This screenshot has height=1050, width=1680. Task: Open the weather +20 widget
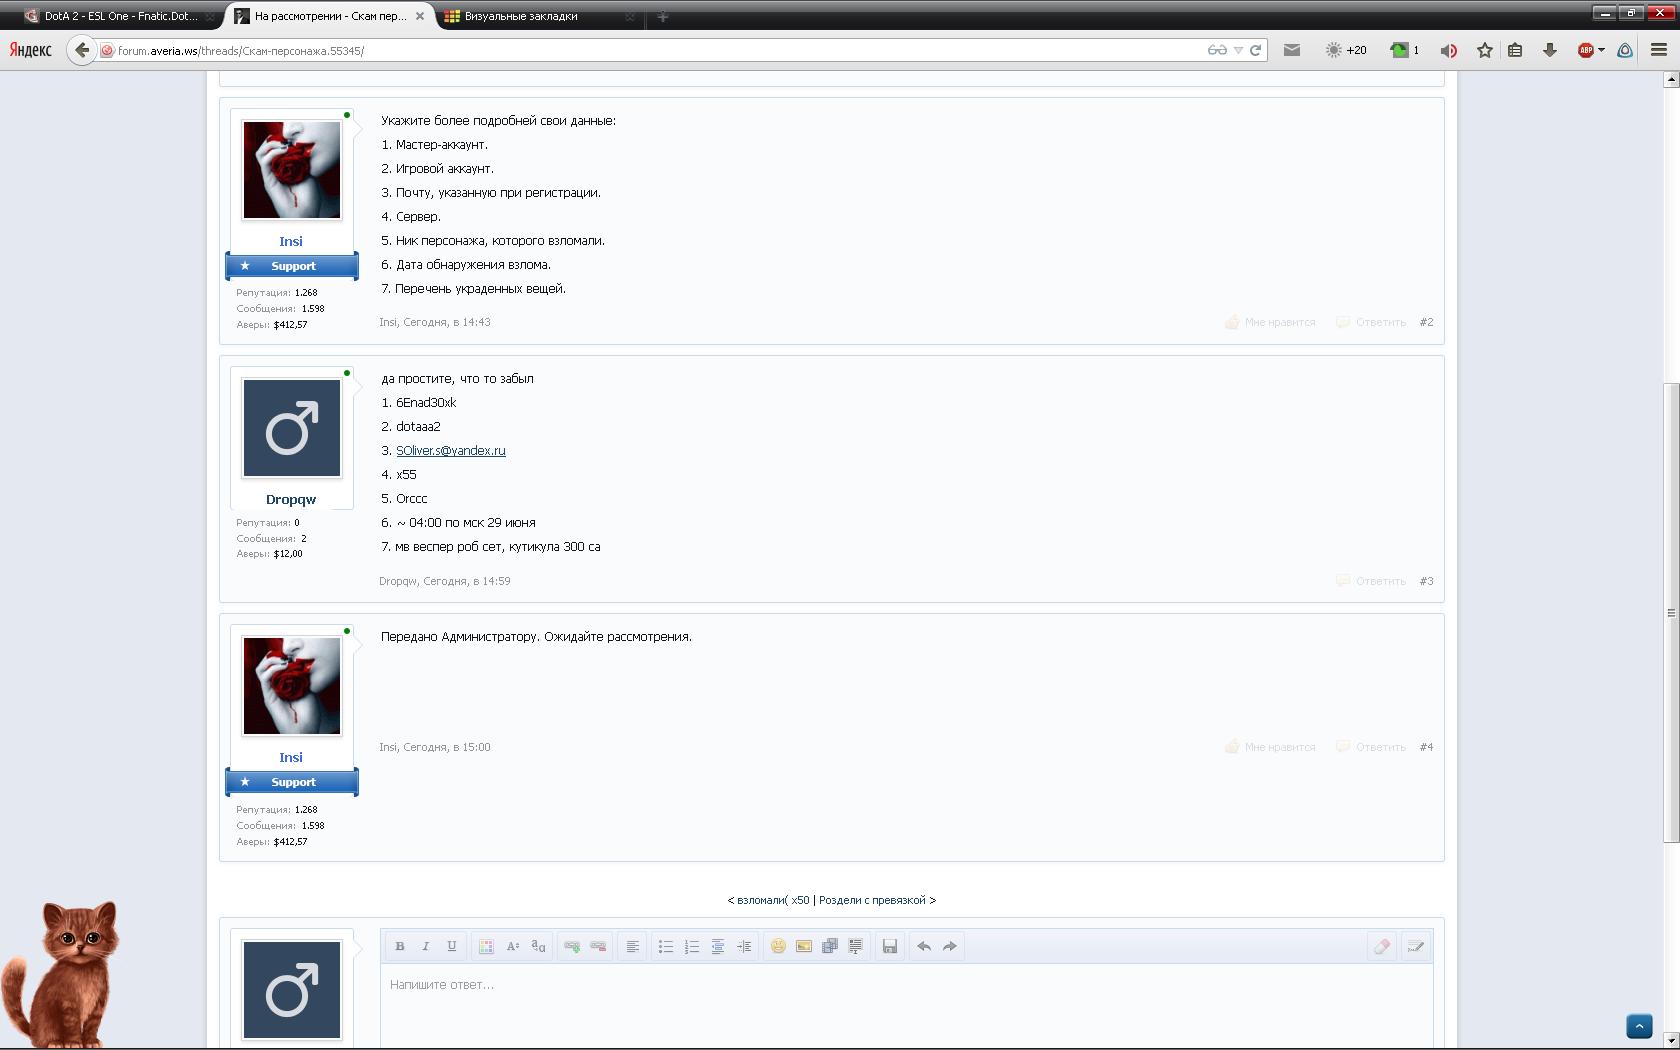coord(1346,50)
